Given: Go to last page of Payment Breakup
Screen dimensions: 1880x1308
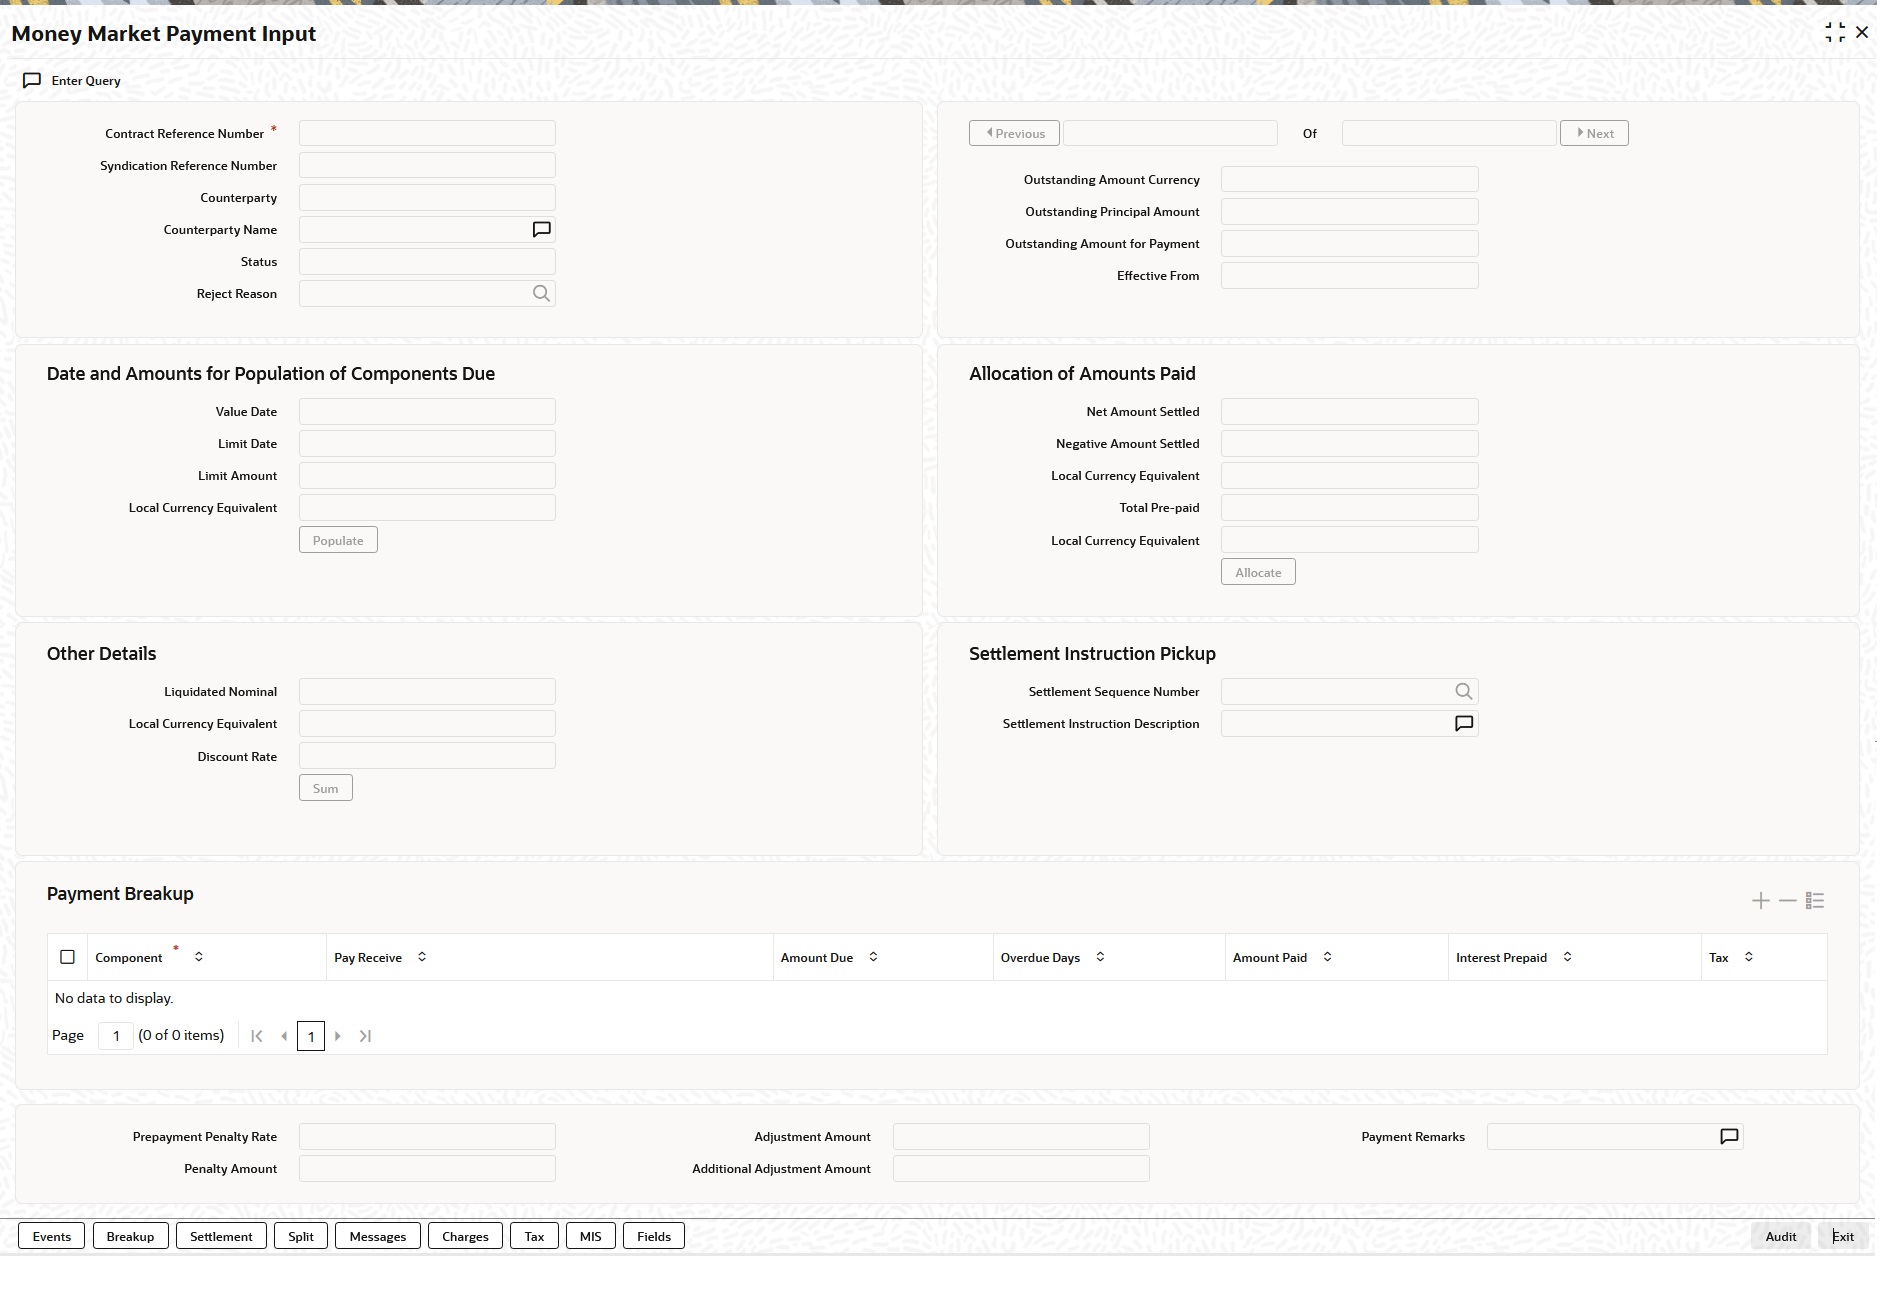Looking at the screenshot, I should click(365, 1036).
